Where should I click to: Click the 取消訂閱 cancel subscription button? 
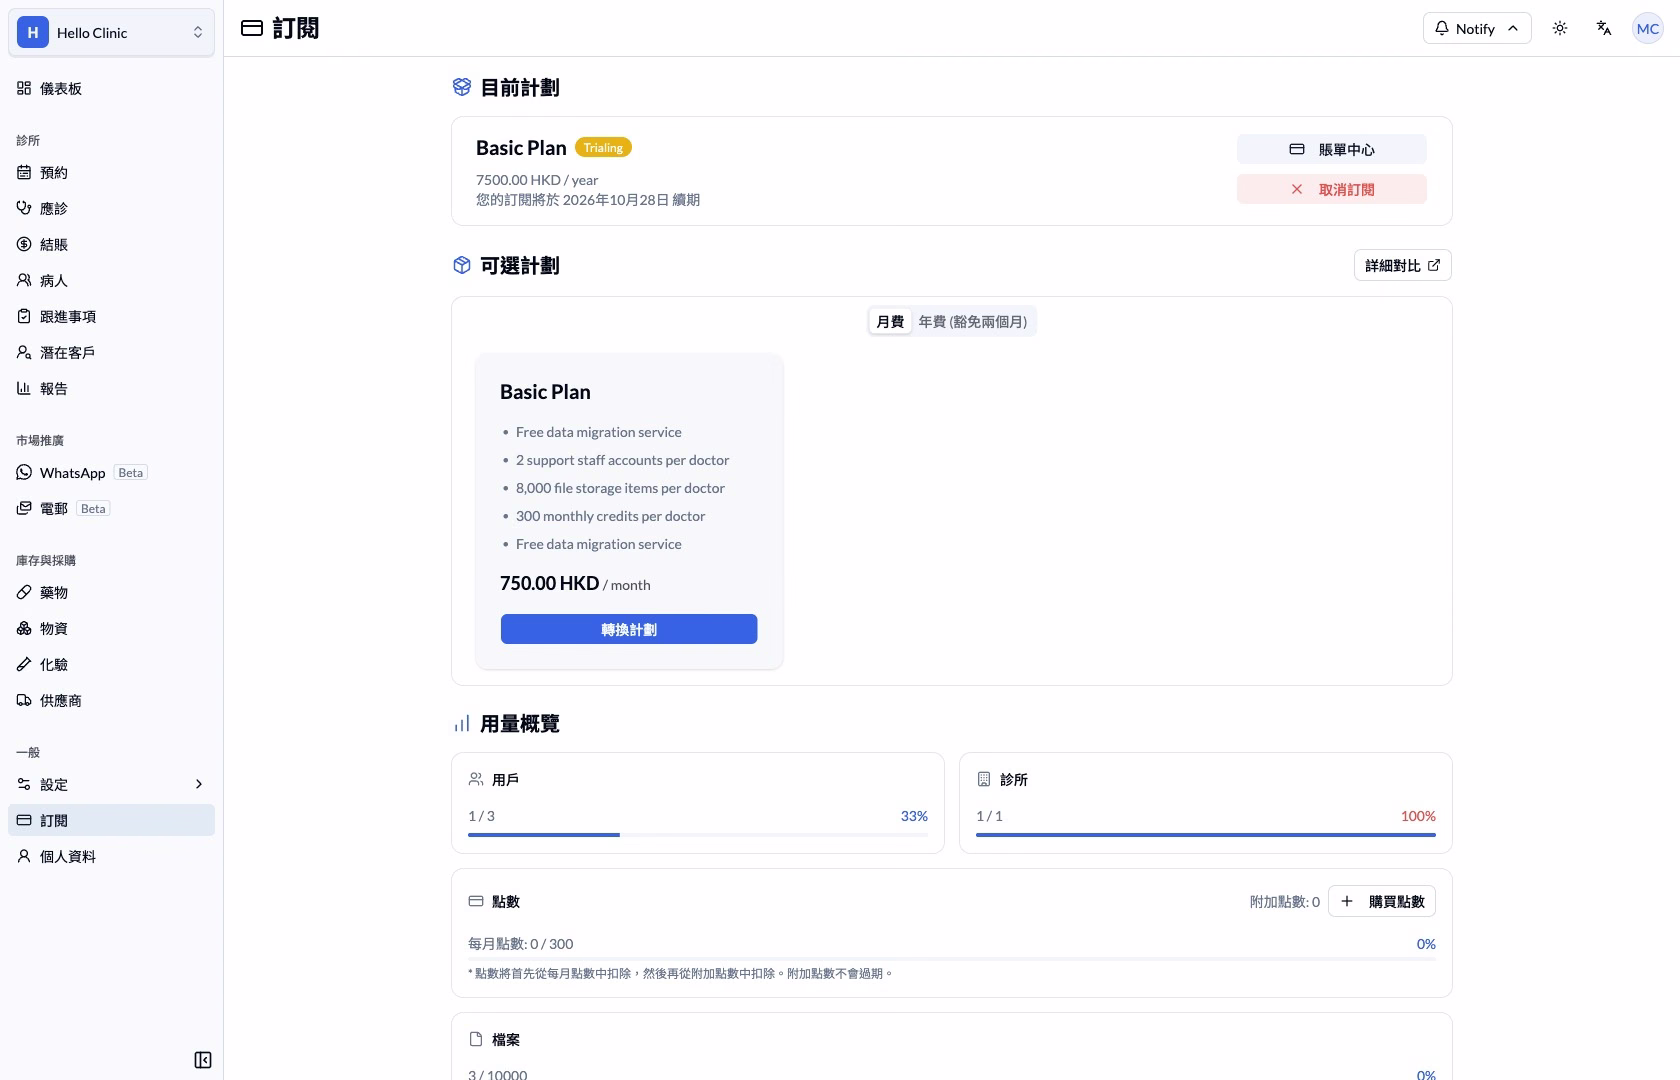point(1332,189)
